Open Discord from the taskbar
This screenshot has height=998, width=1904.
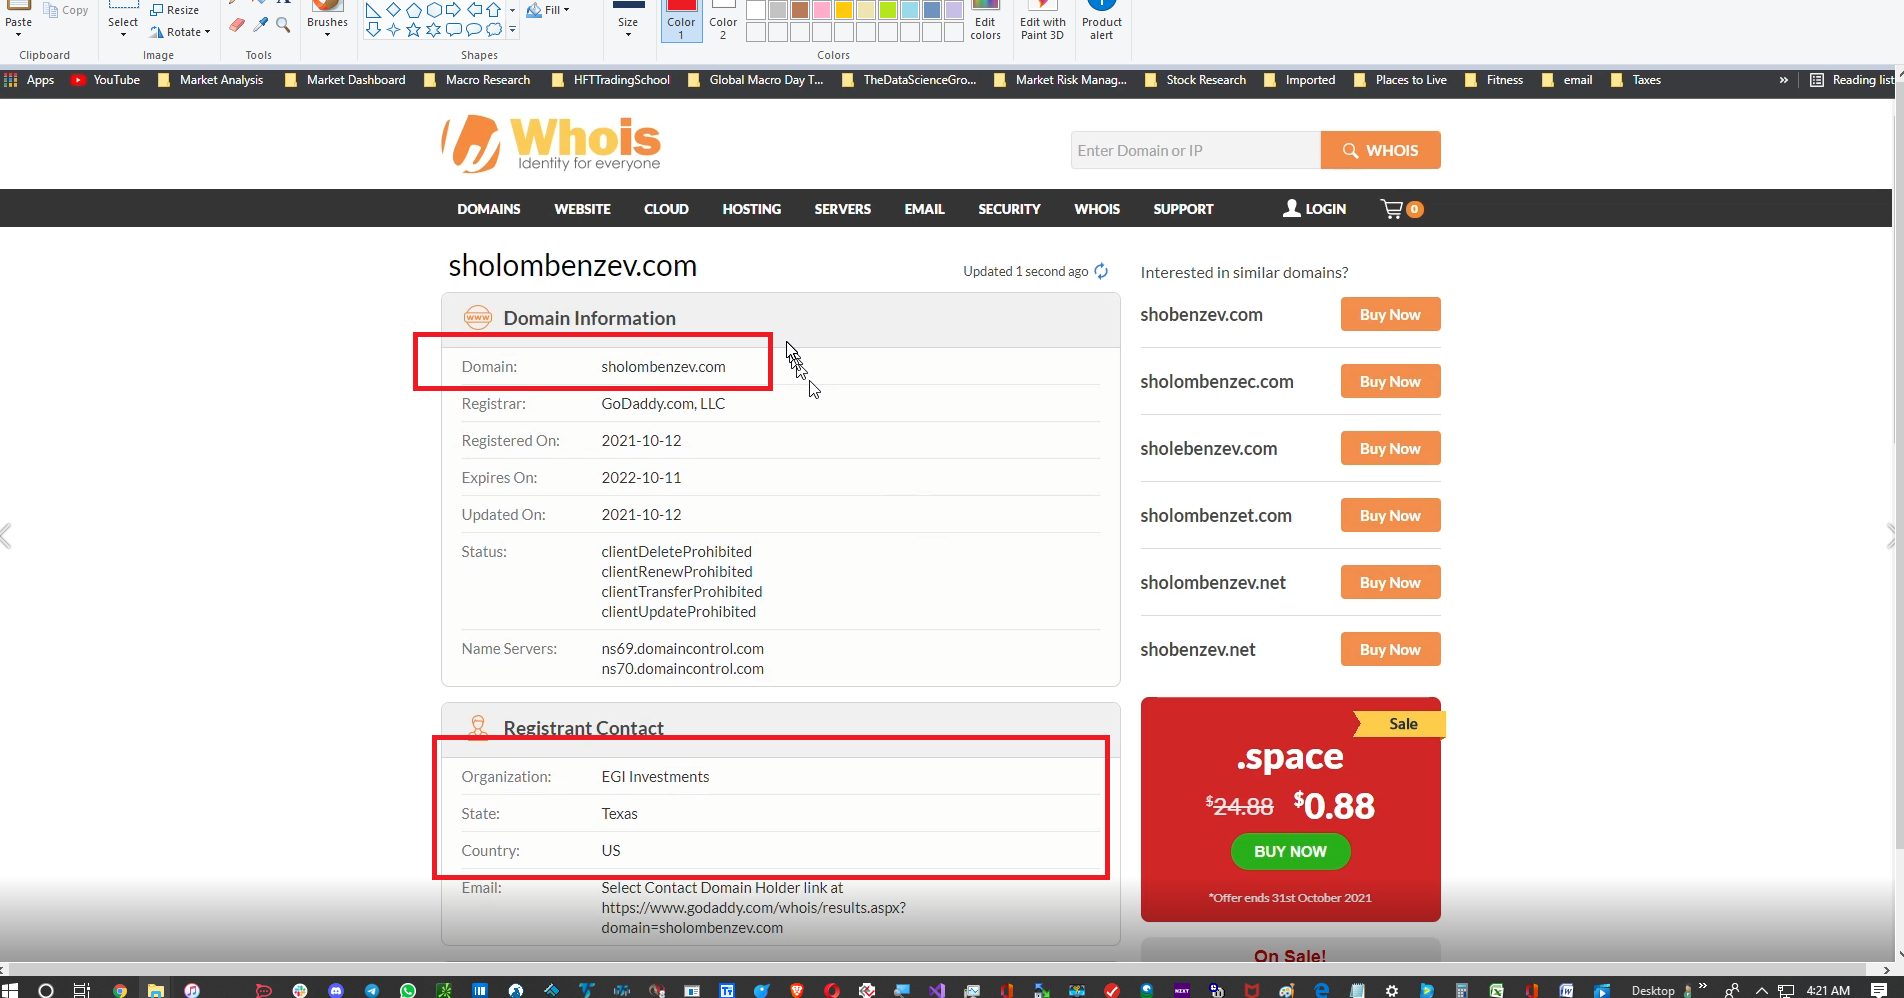(336, 990)
